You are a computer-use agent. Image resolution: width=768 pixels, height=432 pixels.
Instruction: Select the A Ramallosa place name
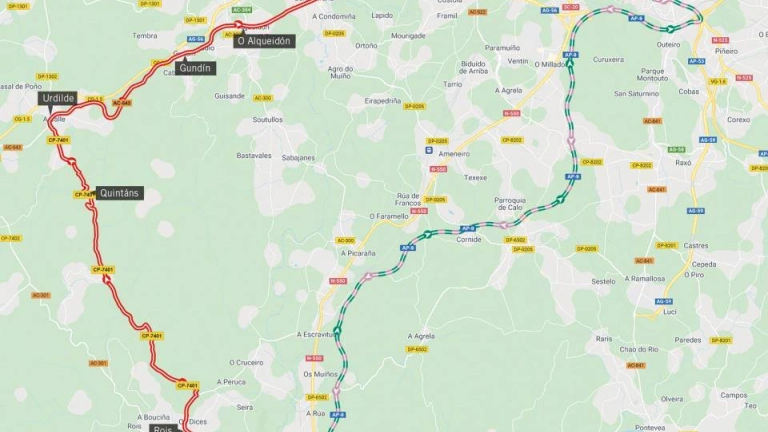645,278
